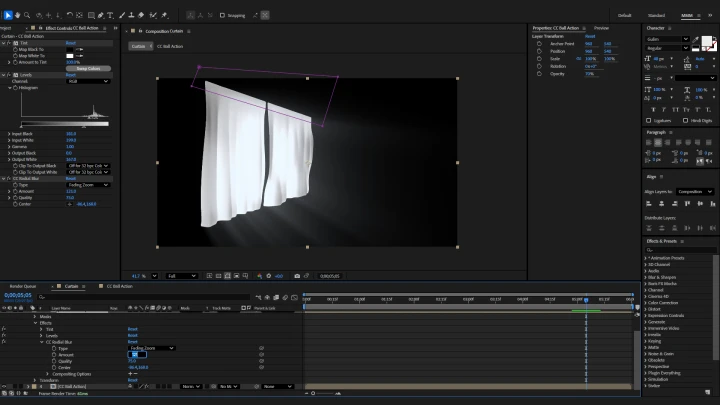Click the Opacity stopwatch in Properties panel
720x405 pixels.
(538, 73)
